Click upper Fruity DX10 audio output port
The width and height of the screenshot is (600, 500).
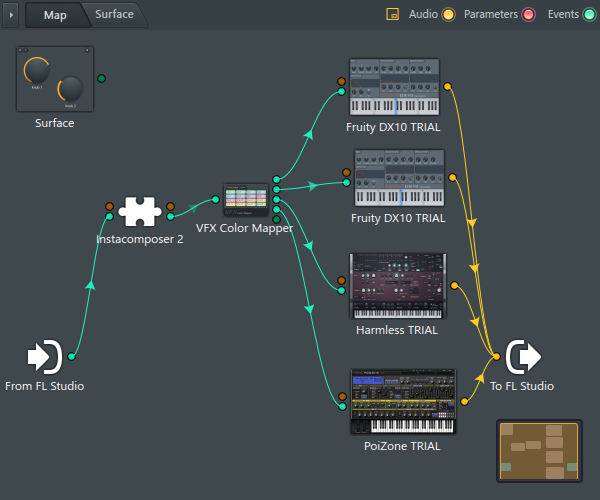tap(447, 86)
